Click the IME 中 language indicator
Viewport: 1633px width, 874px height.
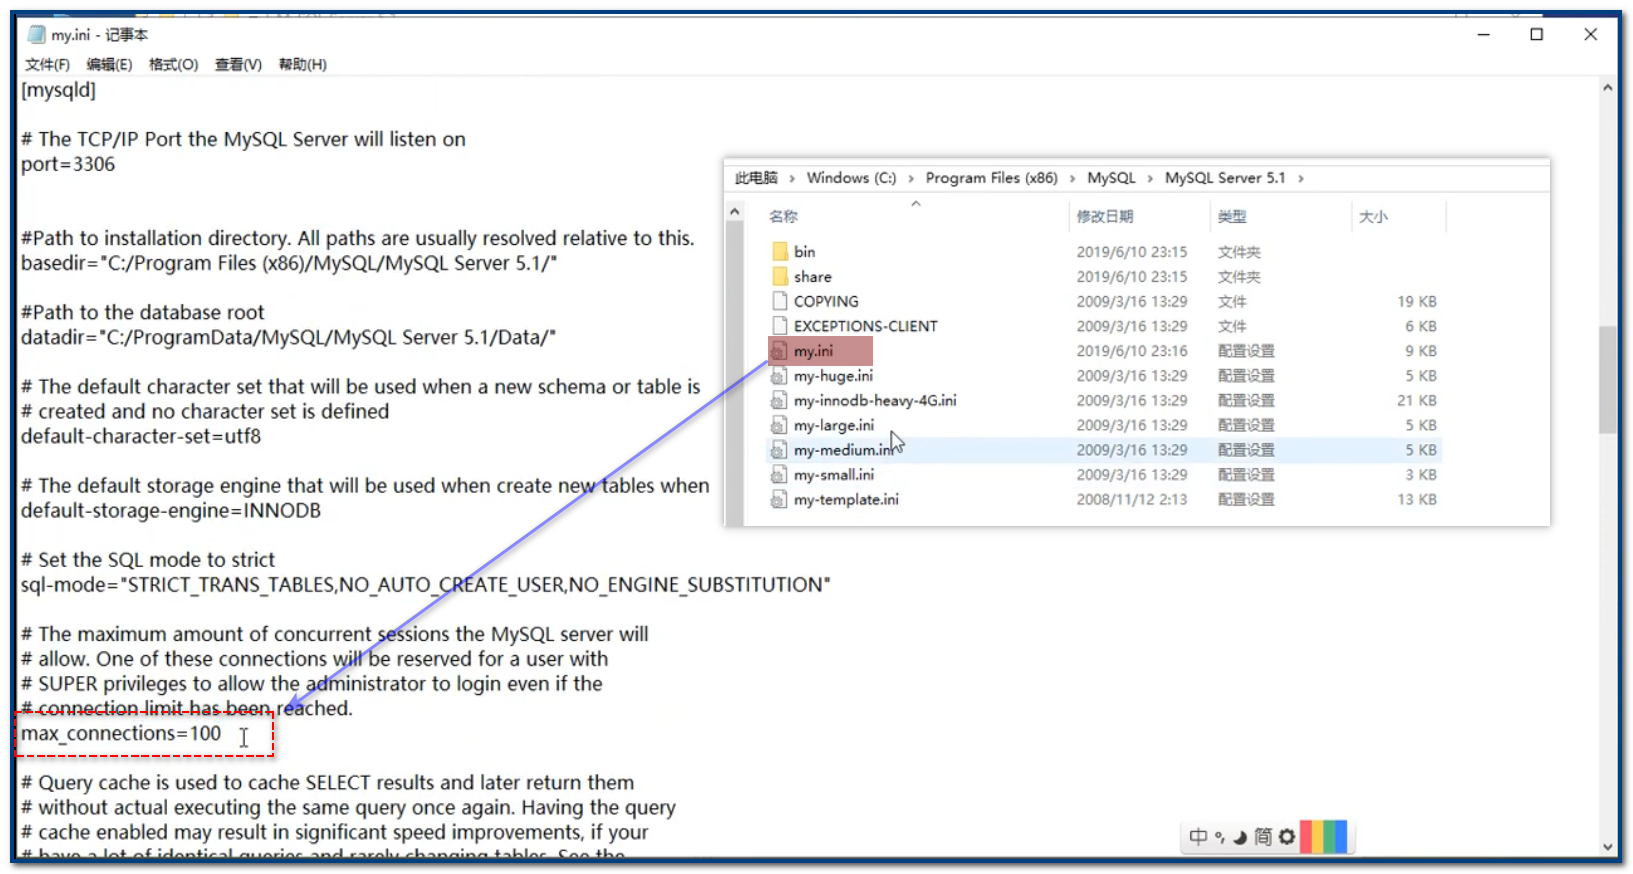point(1198,837)
